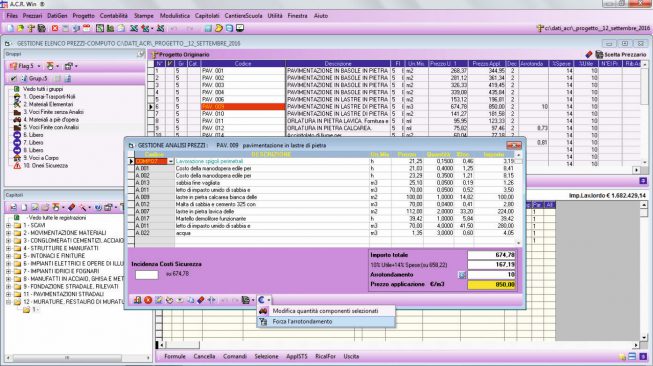Click the eraser icon in Capitoli toolbar
The height and width of the screenshot is (366, 653).
(72, 207)
